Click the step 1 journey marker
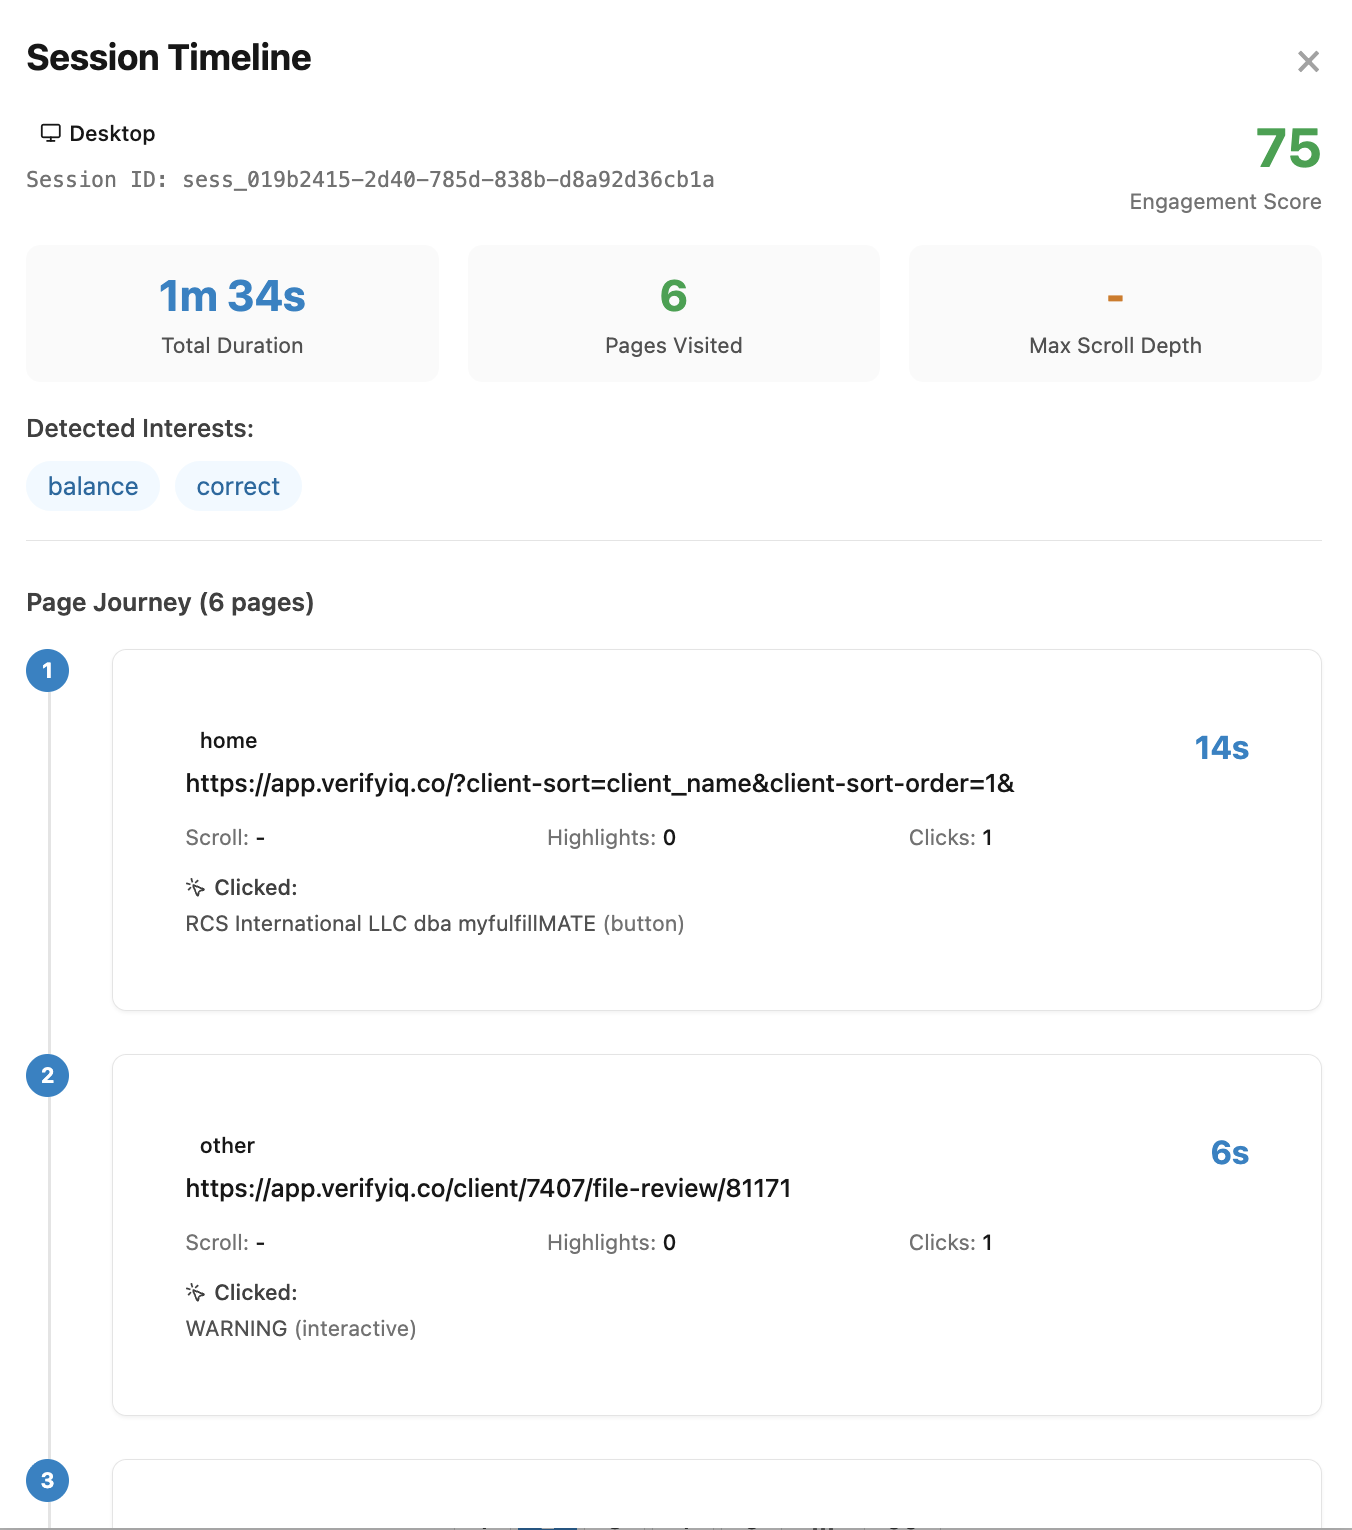The image size is (1352, 1530). [x=47, y=671]
